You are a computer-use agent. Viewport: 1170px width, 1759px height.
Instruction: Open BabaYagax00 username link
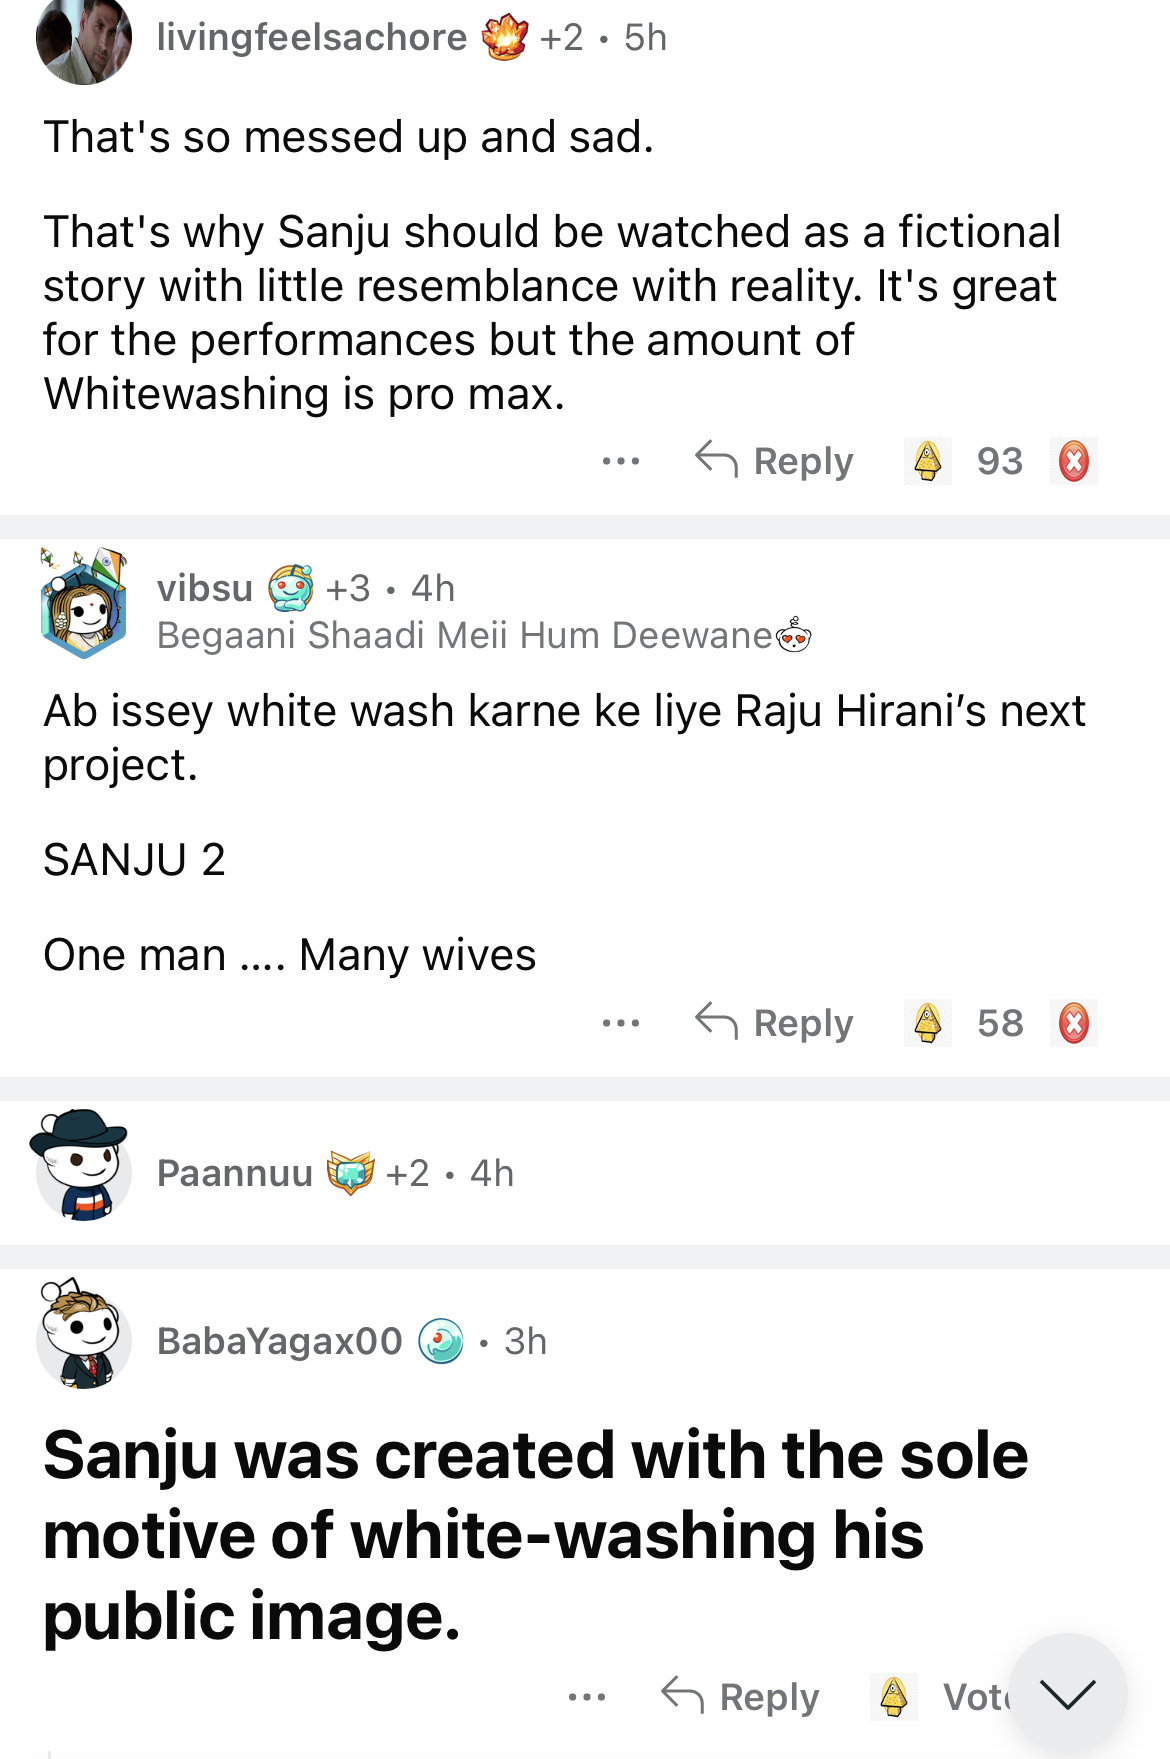(280, 1341)
